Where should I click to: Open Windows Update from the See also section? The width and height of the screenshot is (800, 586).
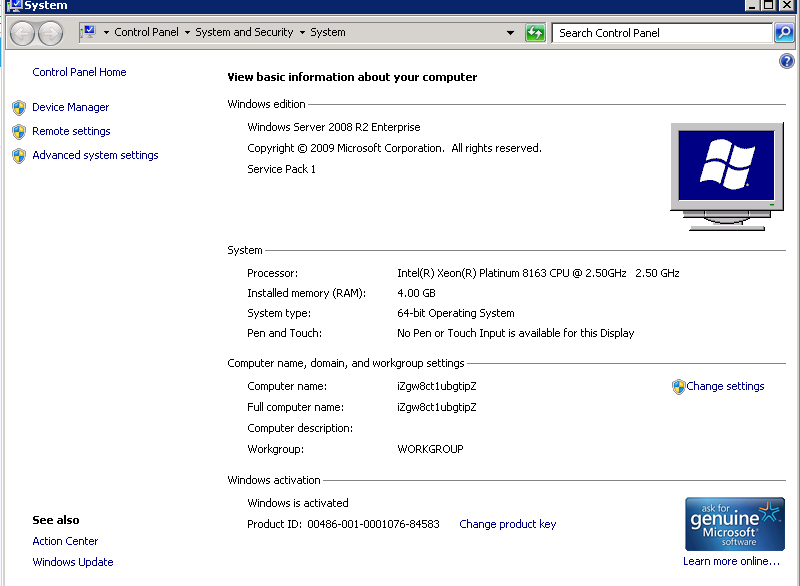tap(72, 562)
